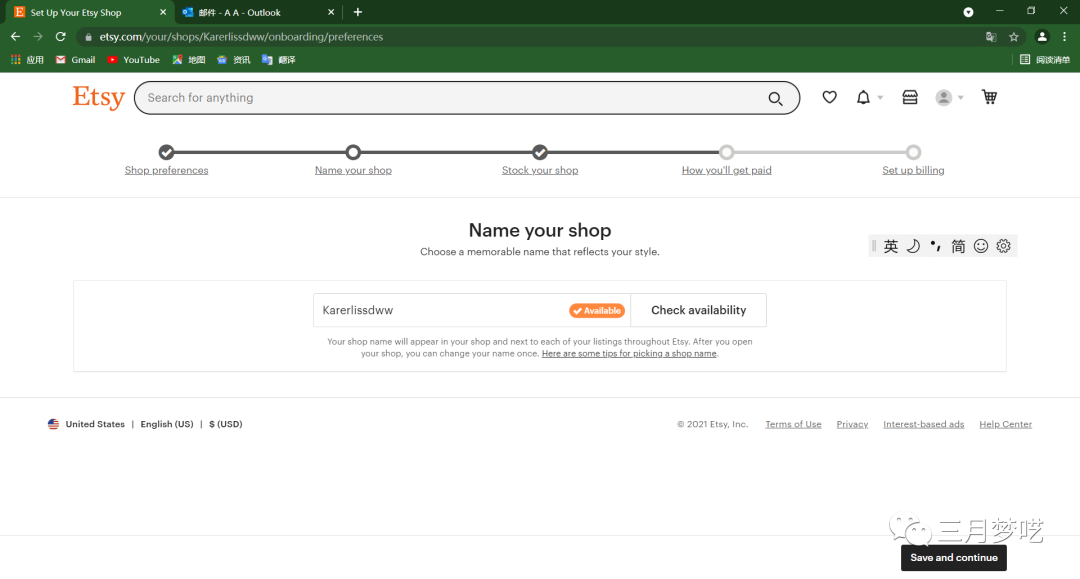The width and height of the screenshot is (1080, 579).
Task: Toggle IME English/Chinese mode button
Action: pyautogui.click(x=891, y=246)
